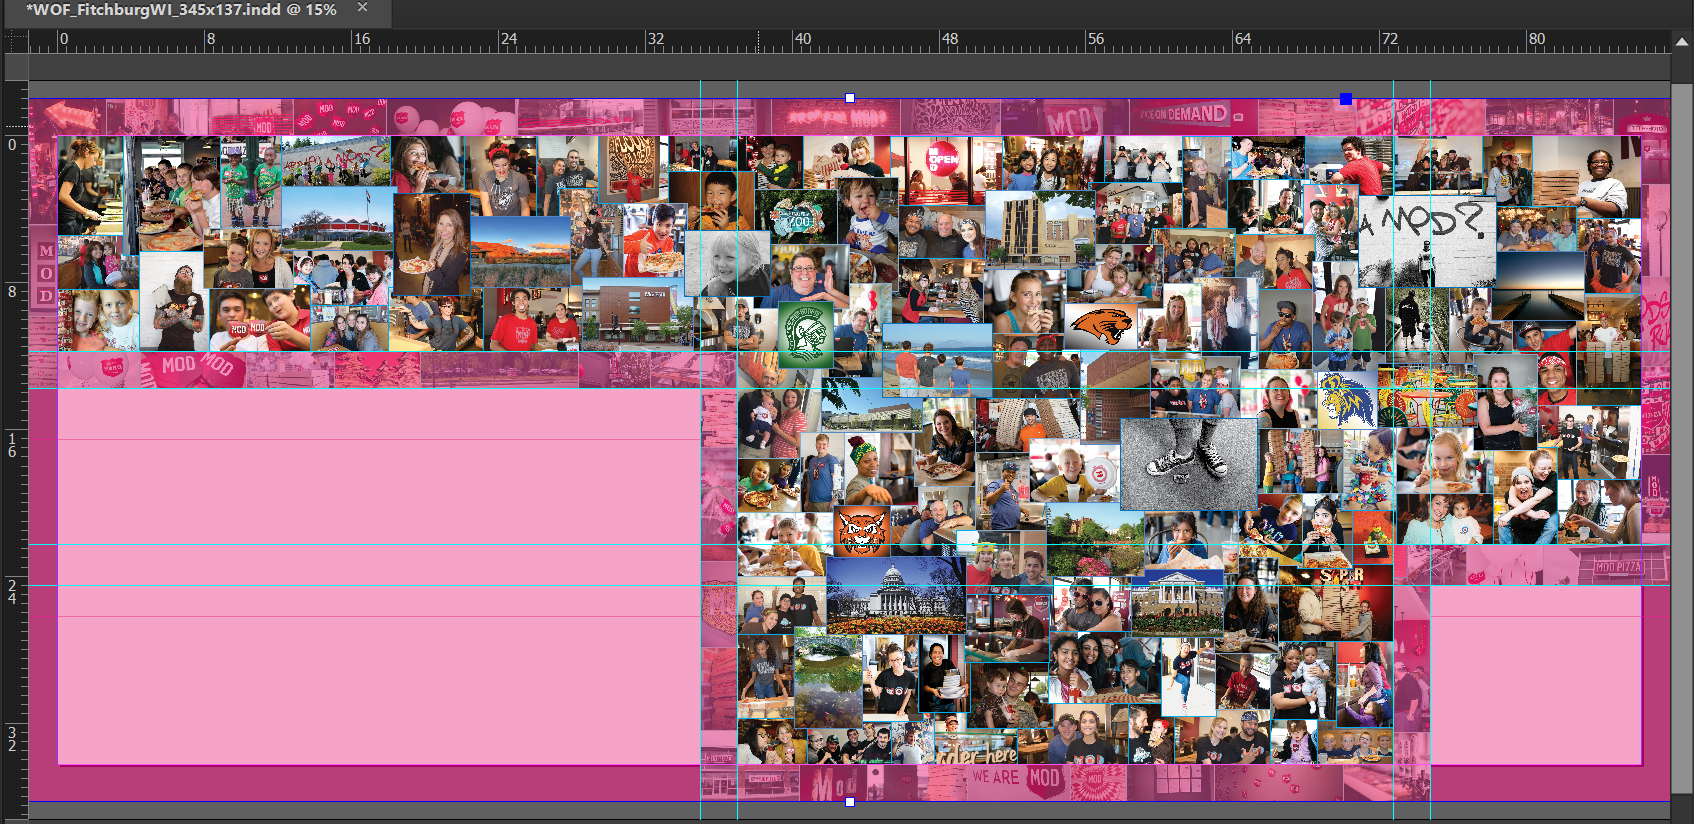The width and height of the screenshot is (1694, 824).
Task: Click the bottom-center white selection handle
Action: [x=850, y=802]
